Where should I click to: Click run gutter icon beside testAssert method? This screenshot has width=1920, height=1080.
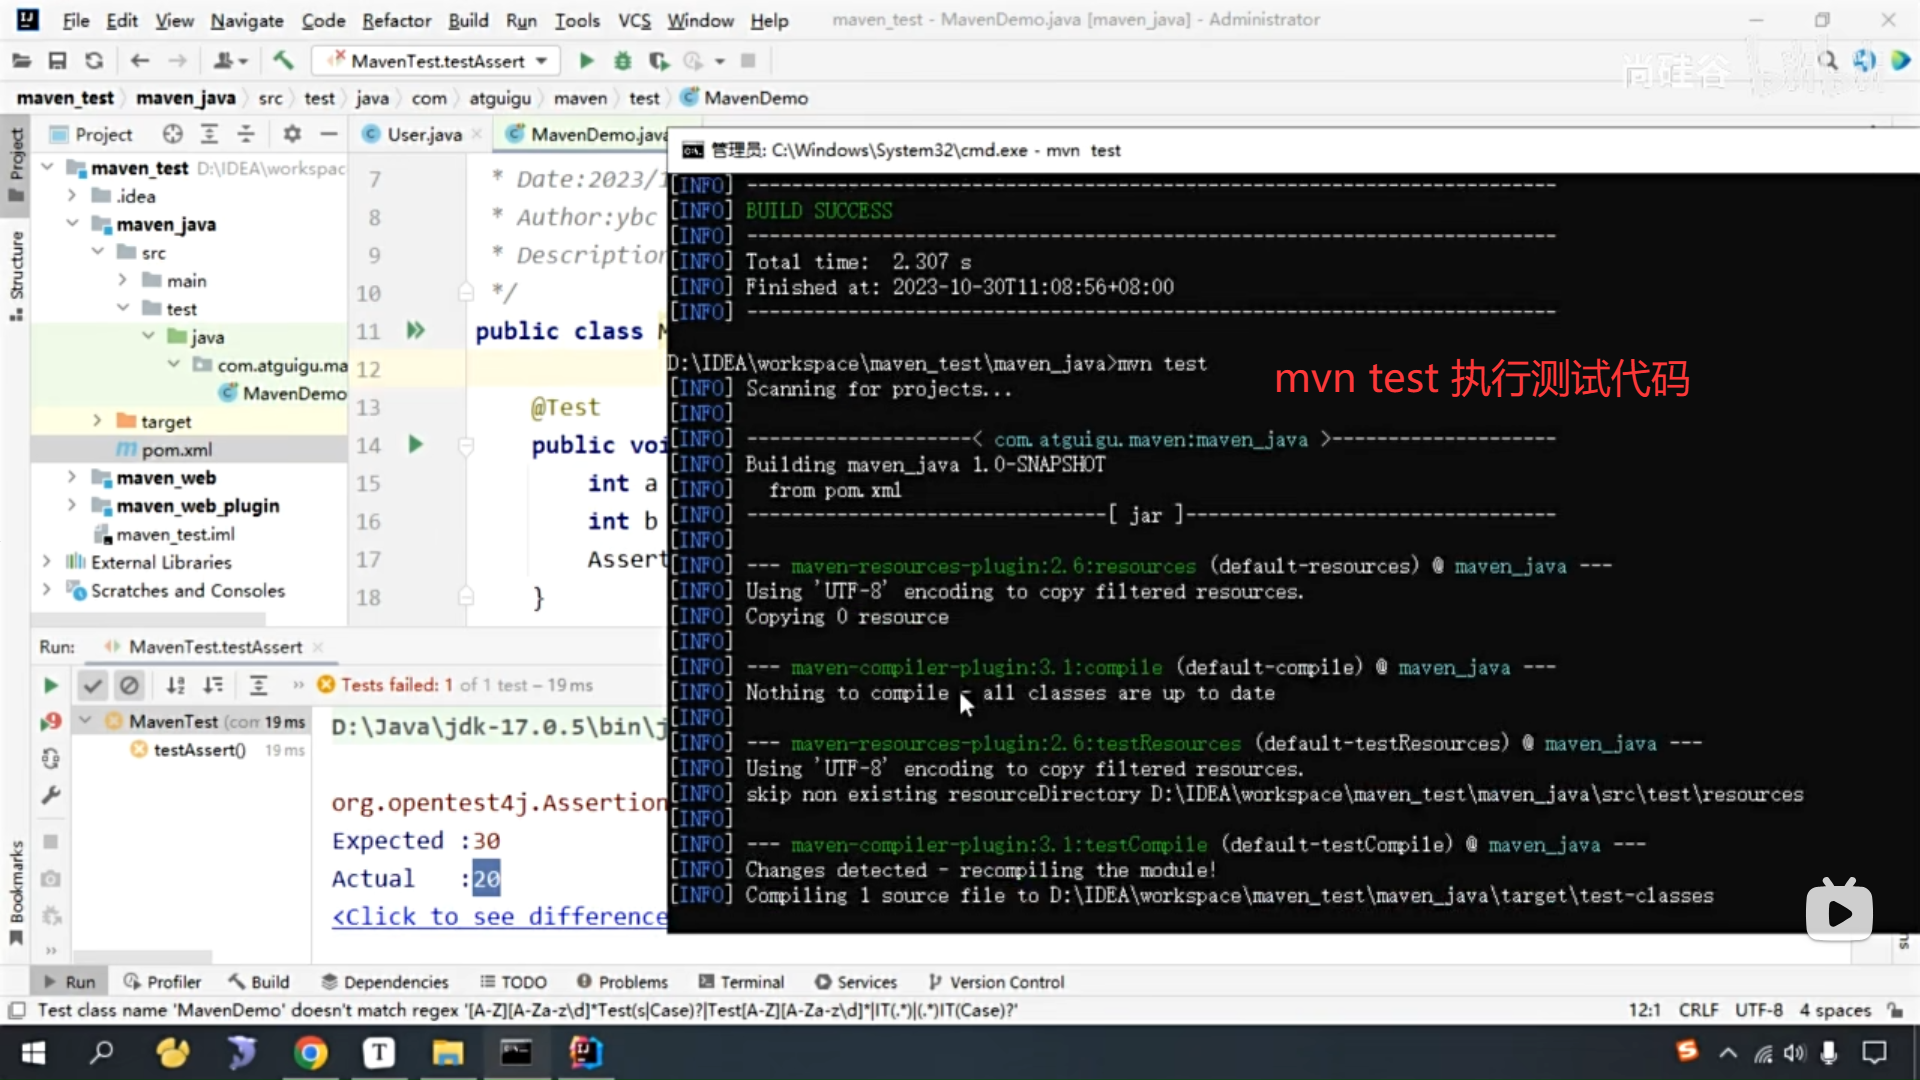click(416, 444)
